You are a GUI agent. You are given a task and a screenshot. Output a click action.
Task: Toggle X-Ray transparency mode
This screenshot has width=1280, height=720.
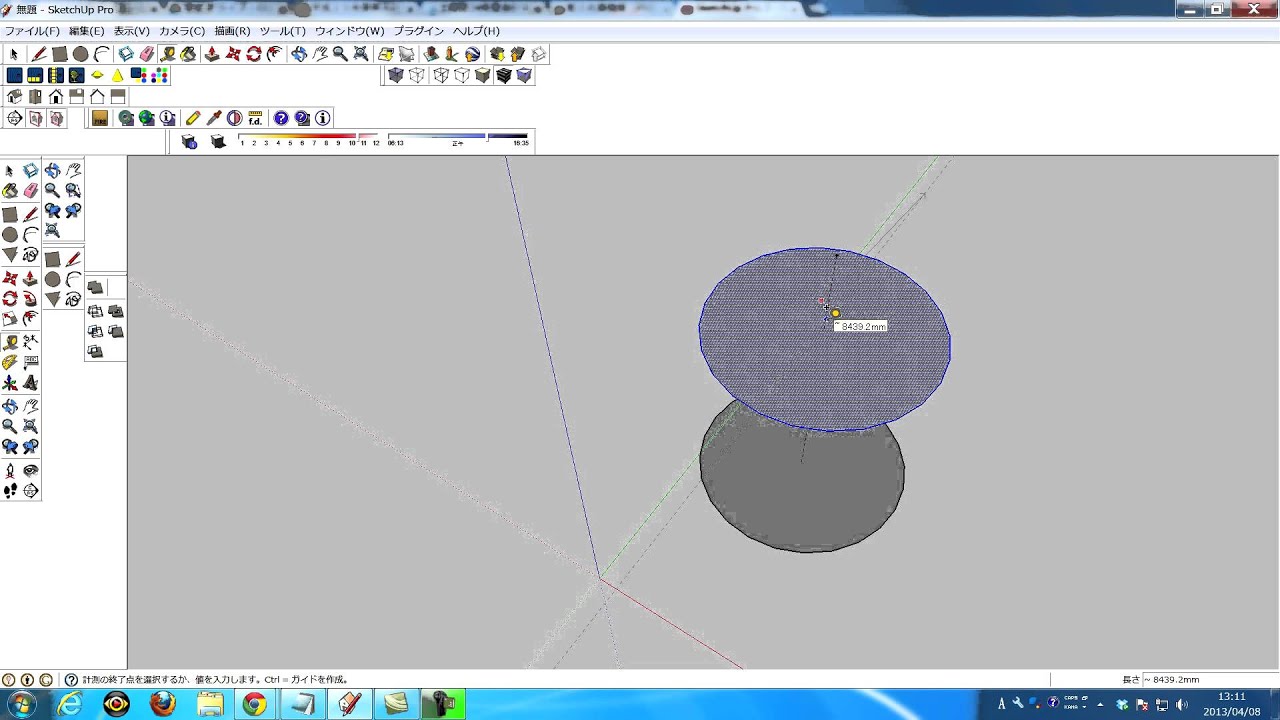coord(395,76)
